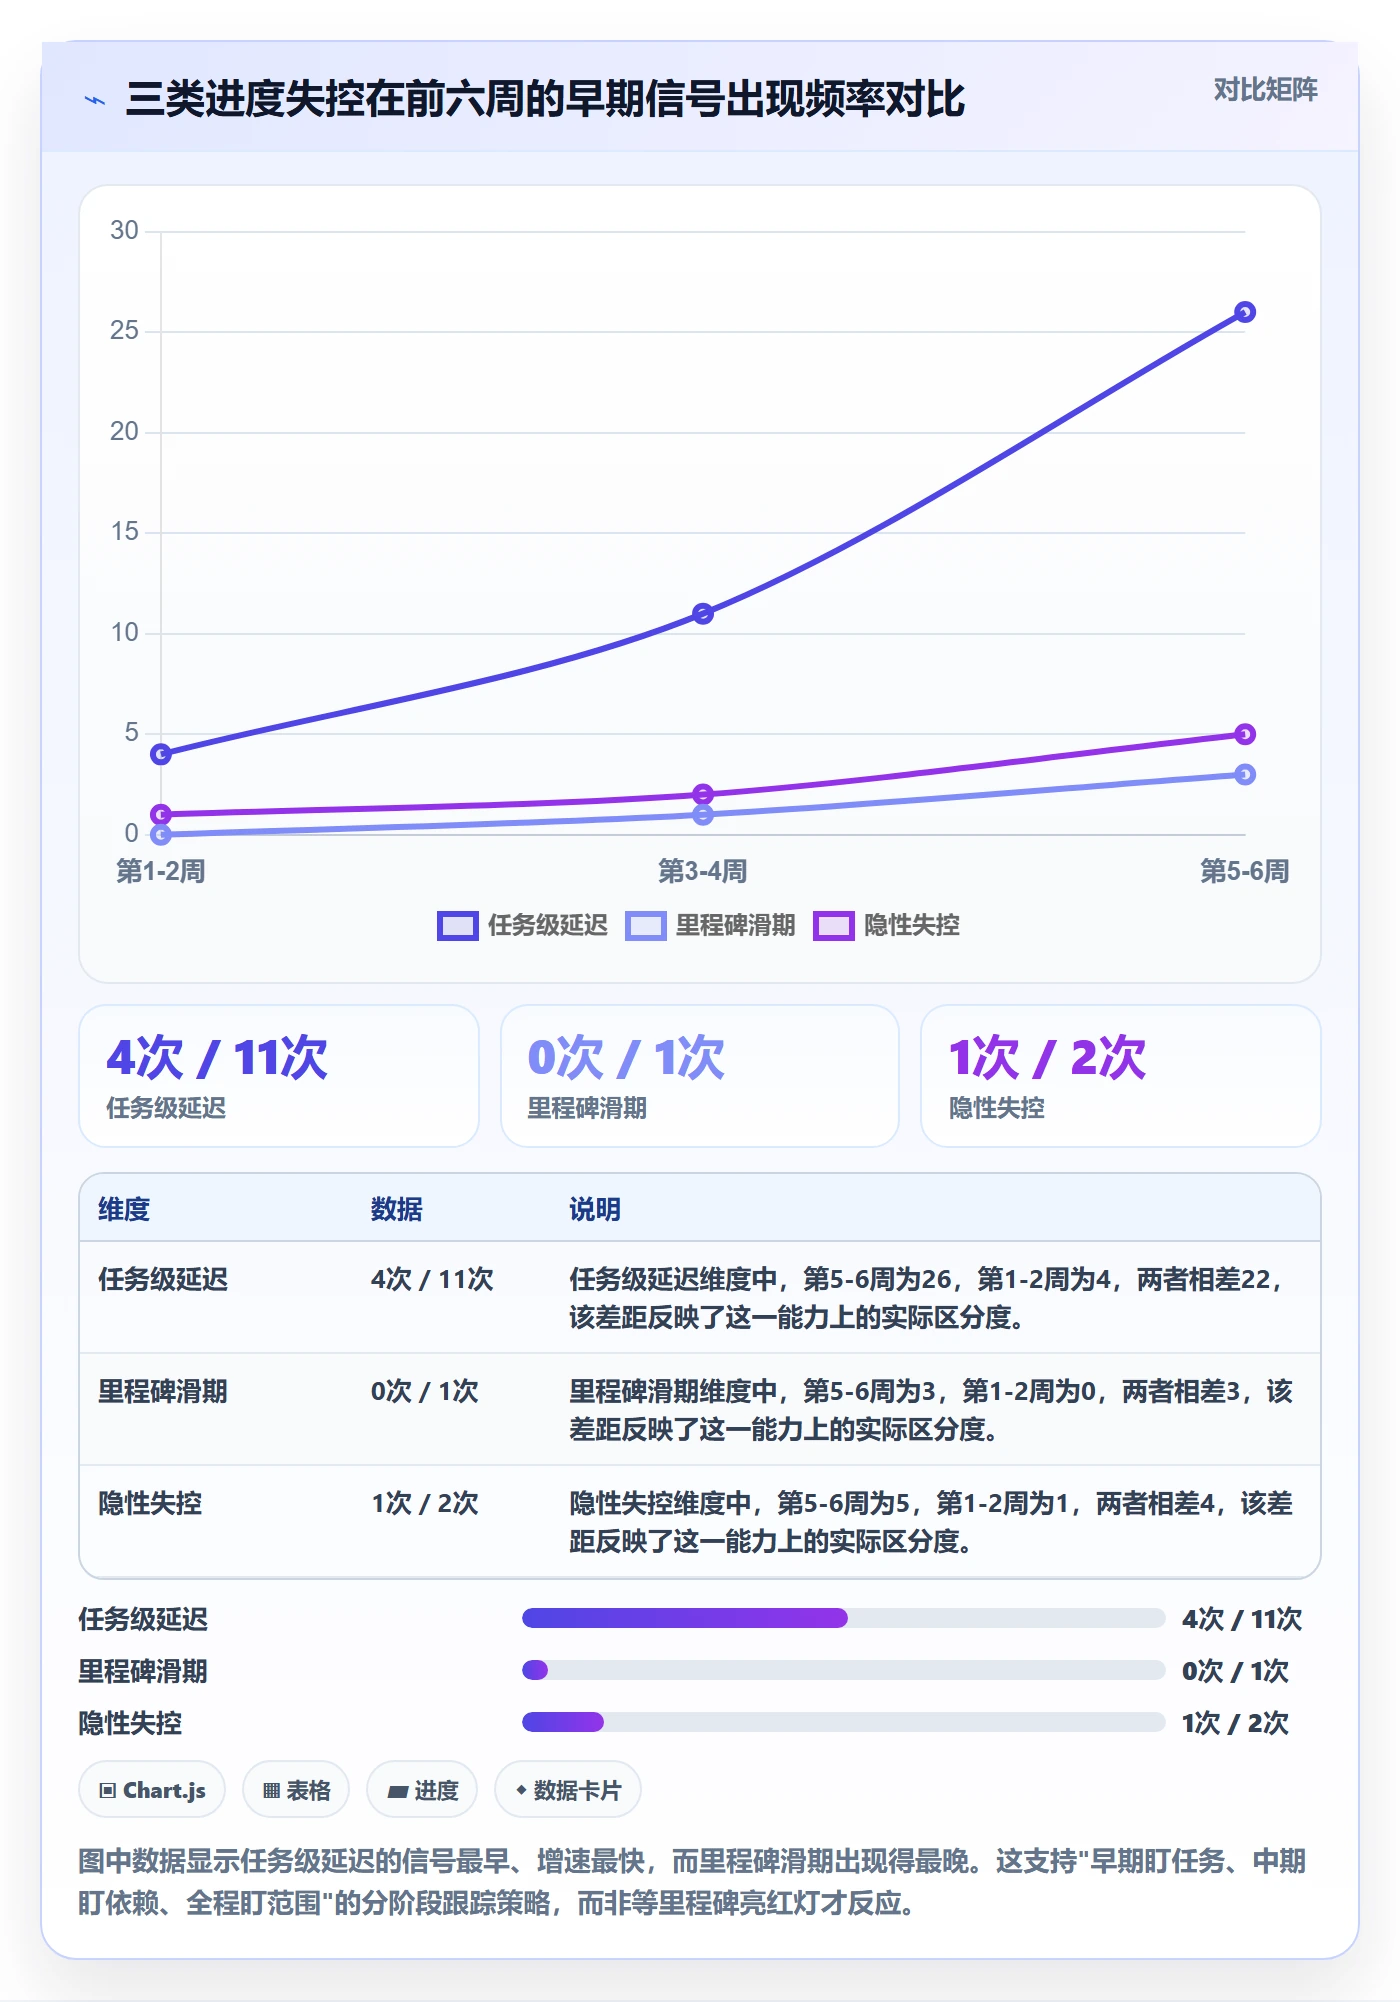1400x2002 pixels.
Task: Click the 说明 column header
Action: pos(595,1209)
